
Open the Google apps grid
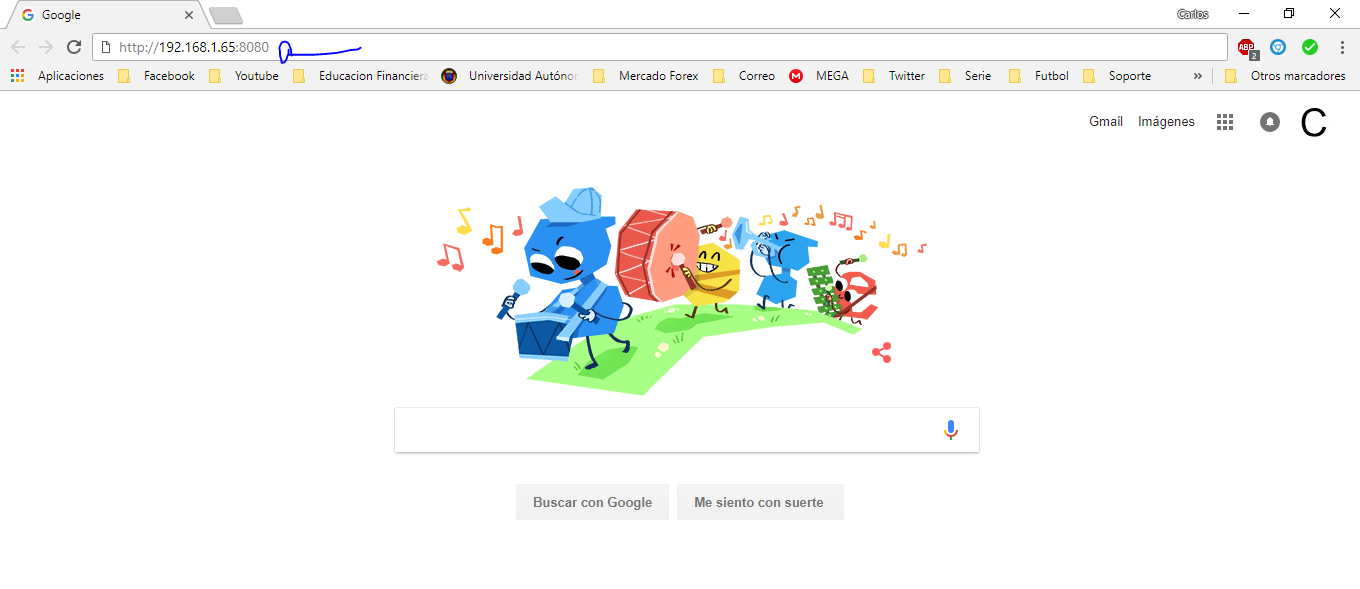(1225, 122)
